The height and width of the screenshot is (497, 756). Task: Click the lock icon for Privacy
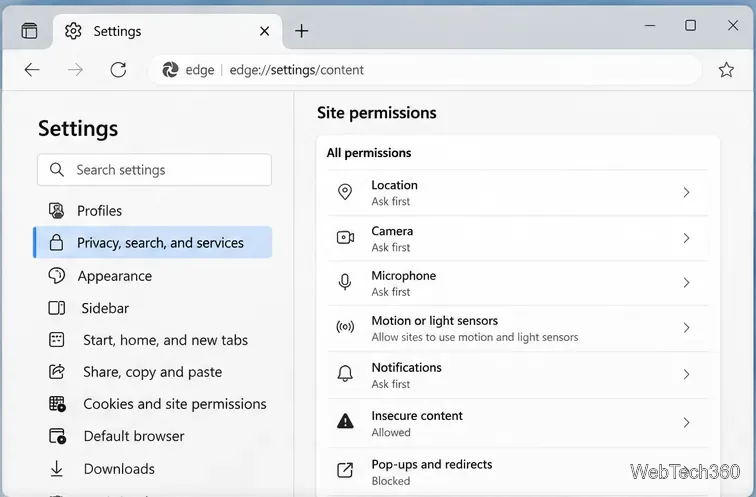[x=56, y=242]
